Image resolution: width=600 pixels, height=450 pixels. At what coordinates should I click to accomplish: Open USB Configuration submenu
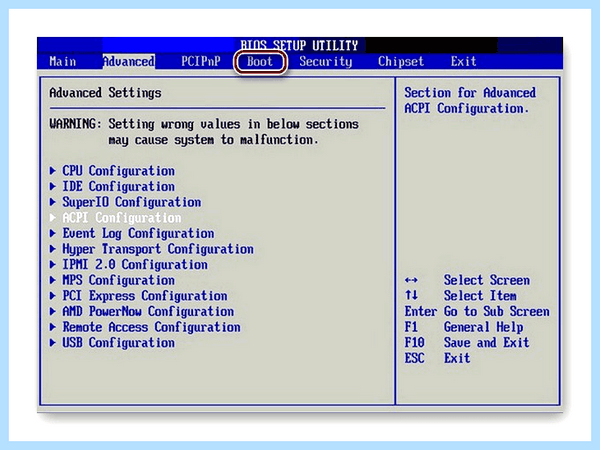tap(119, 343)
